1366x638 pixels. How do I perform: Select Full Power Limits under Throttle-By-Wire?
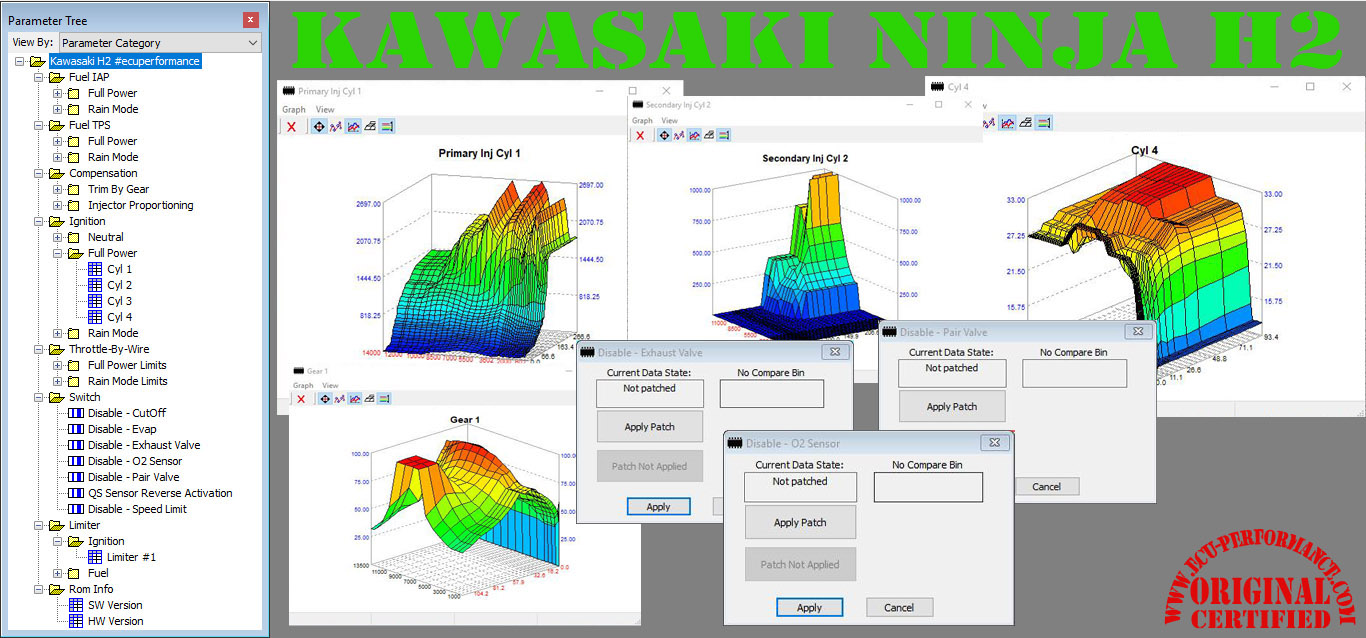tap(127, 365)
